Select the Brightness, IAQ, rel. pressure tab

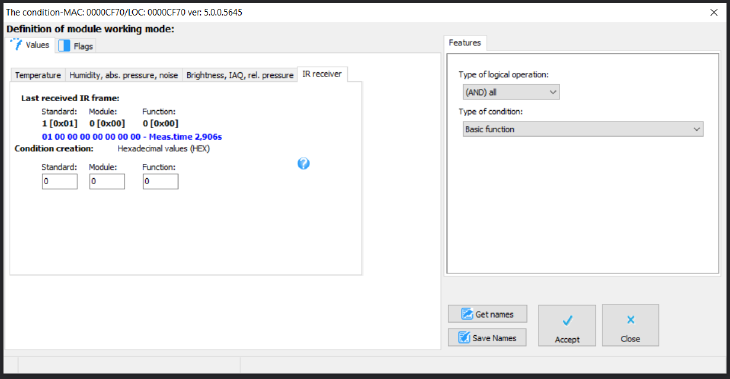[x=240, y=75]
